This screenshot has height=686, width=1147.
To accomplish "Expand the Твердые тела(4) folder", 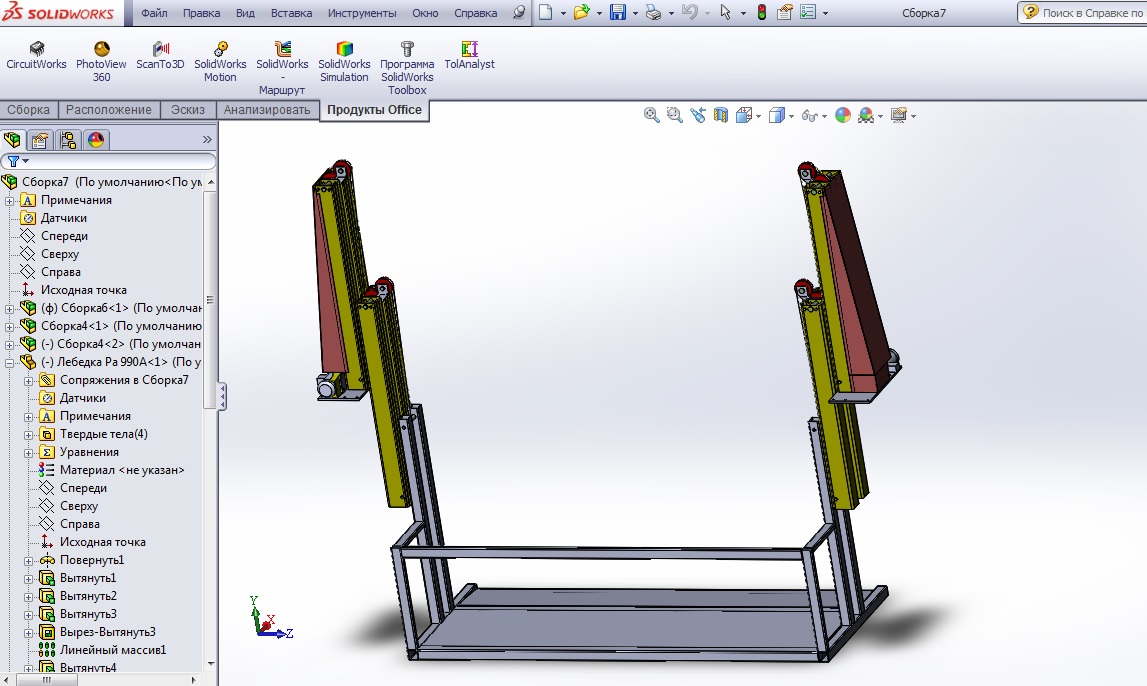I will point(29,434).
